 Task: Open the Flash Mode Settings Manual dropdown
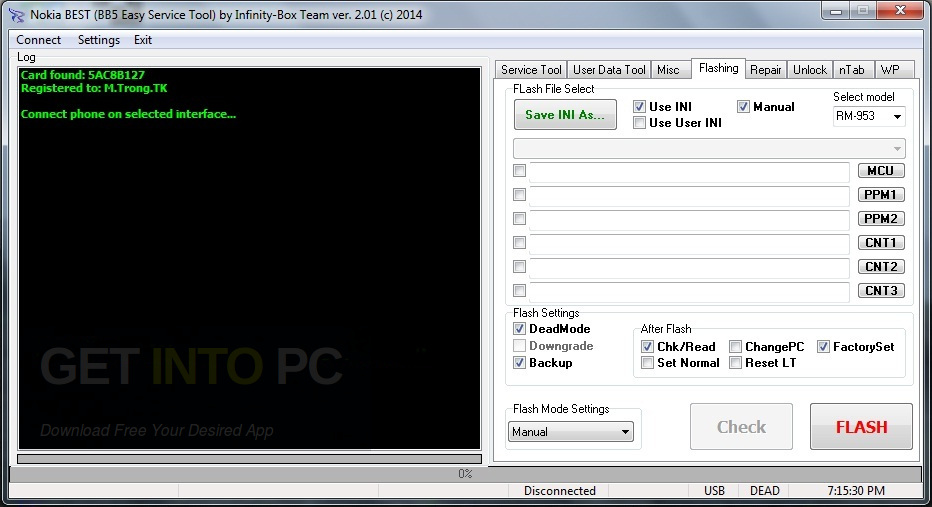click(571, 432)
